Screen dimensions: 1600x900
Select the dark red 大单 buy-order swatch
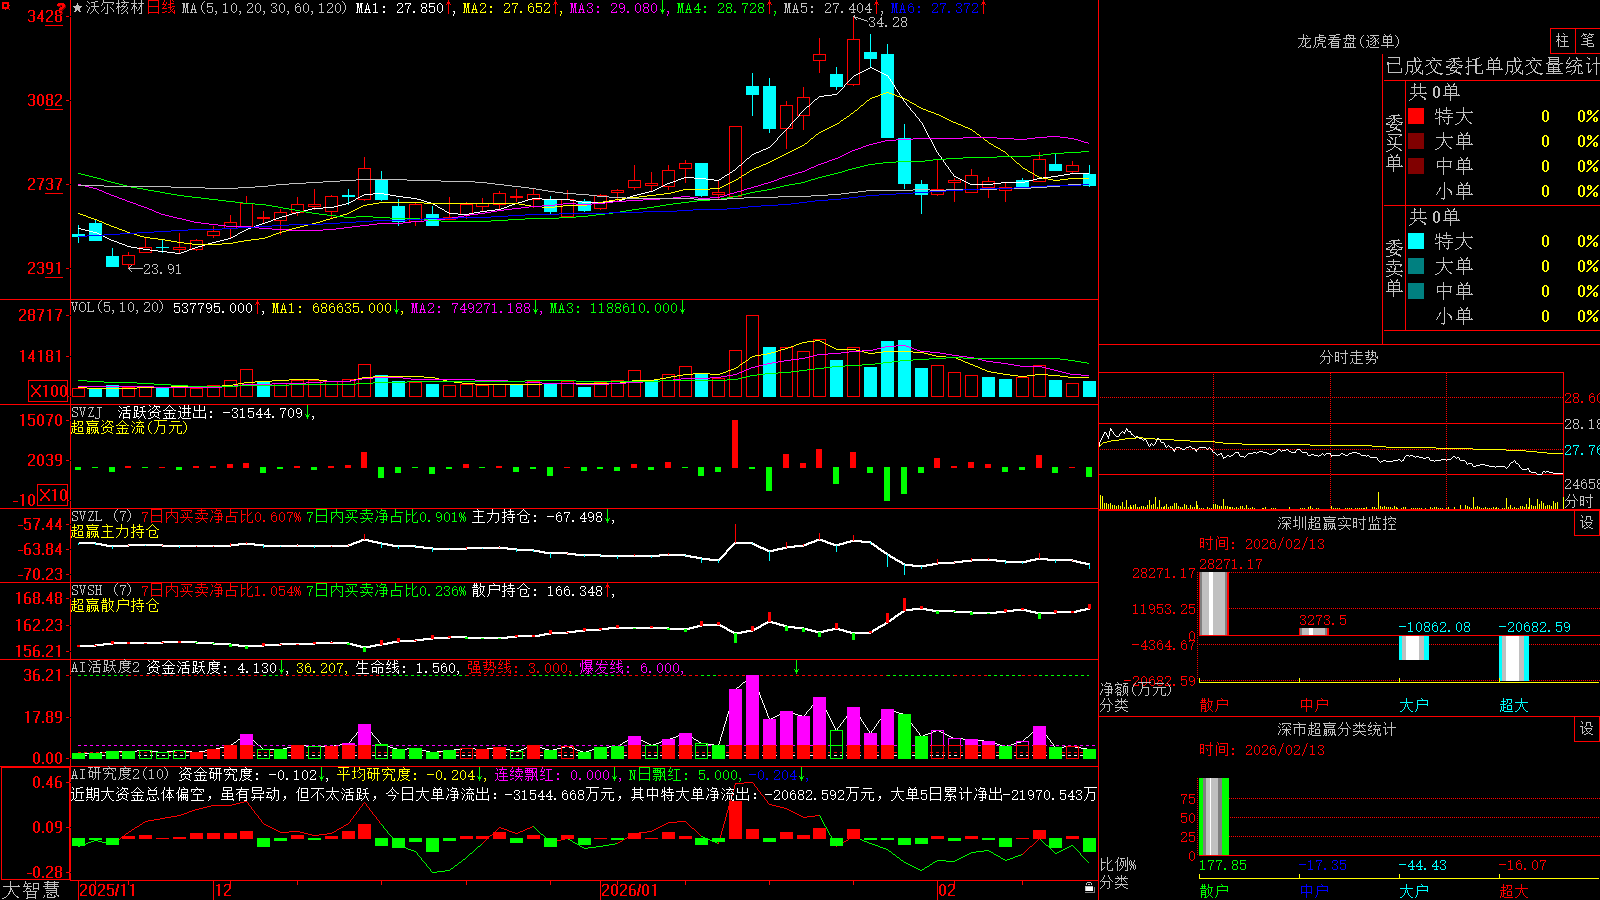[x=1416, y=141]
